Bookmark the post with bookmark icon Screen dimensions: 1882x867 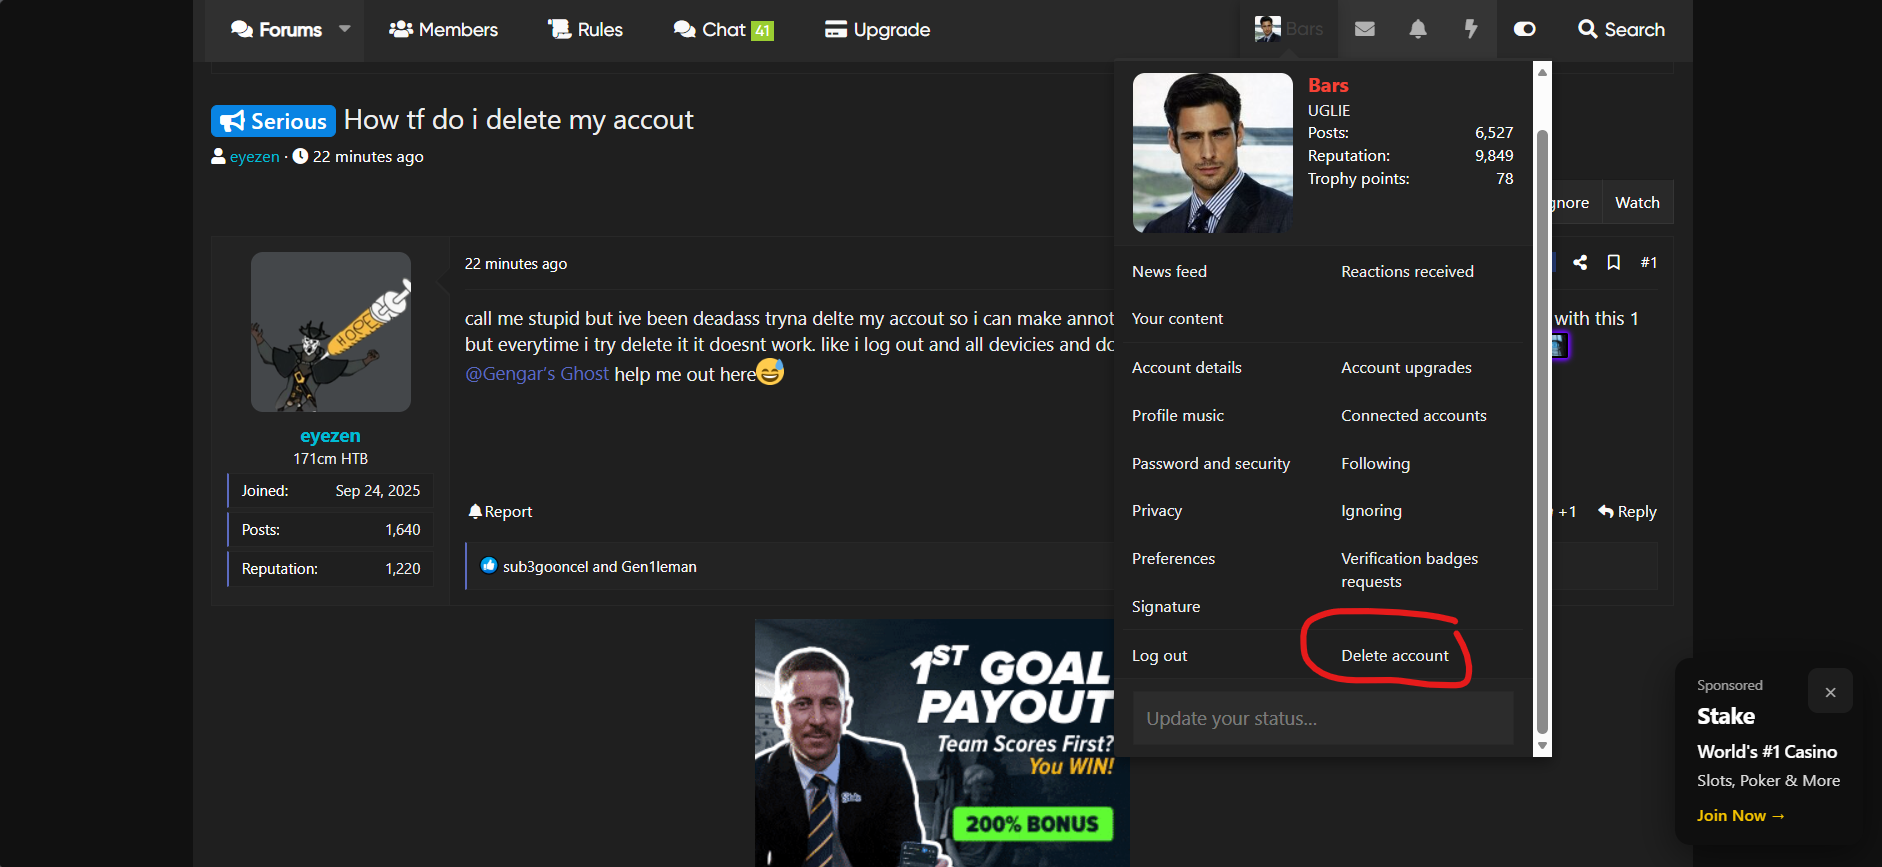point(1613,262)
